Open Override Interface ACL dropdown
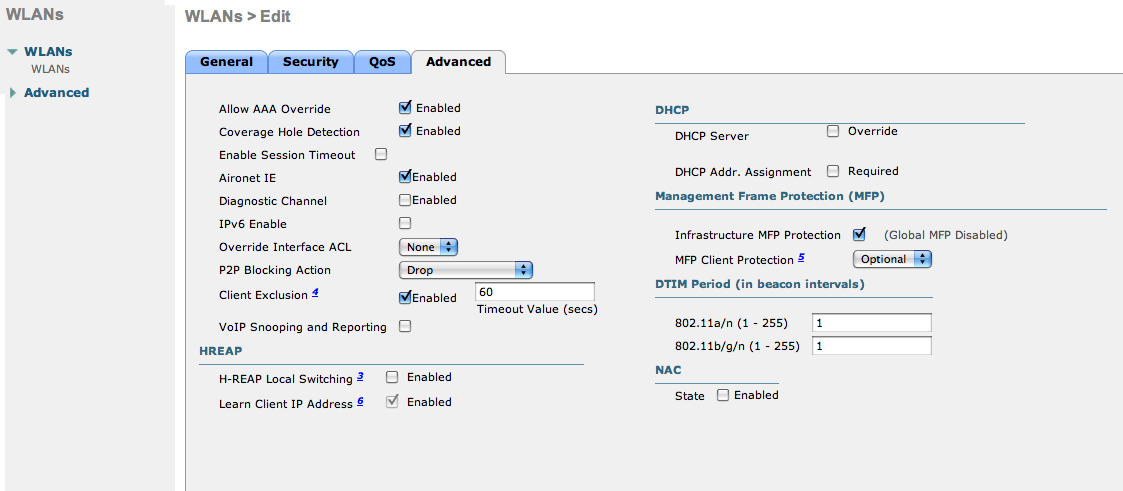 point(428,246)
